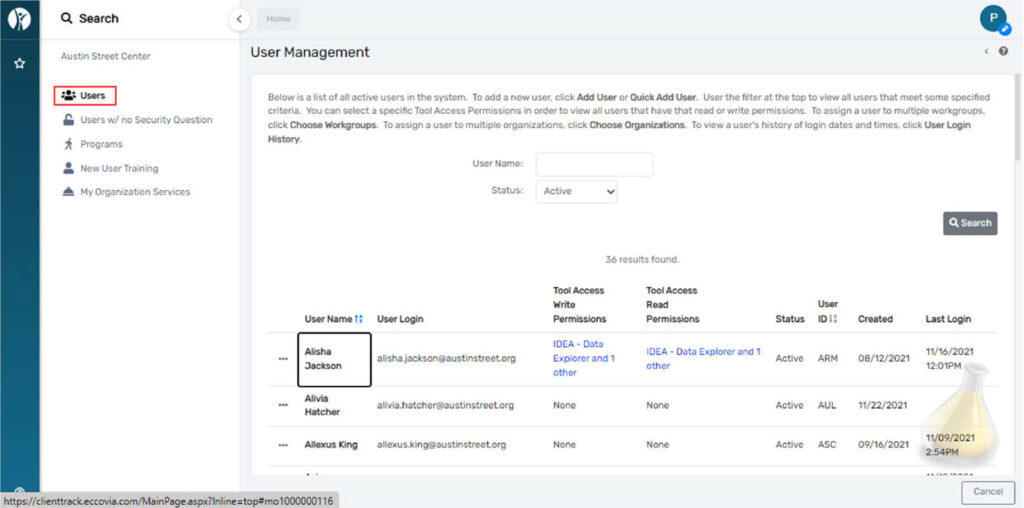This screenshot has width=1024, height=508.
Task: Focus the User Name input field
Action: pyautogui.click(x=594, y=164)
